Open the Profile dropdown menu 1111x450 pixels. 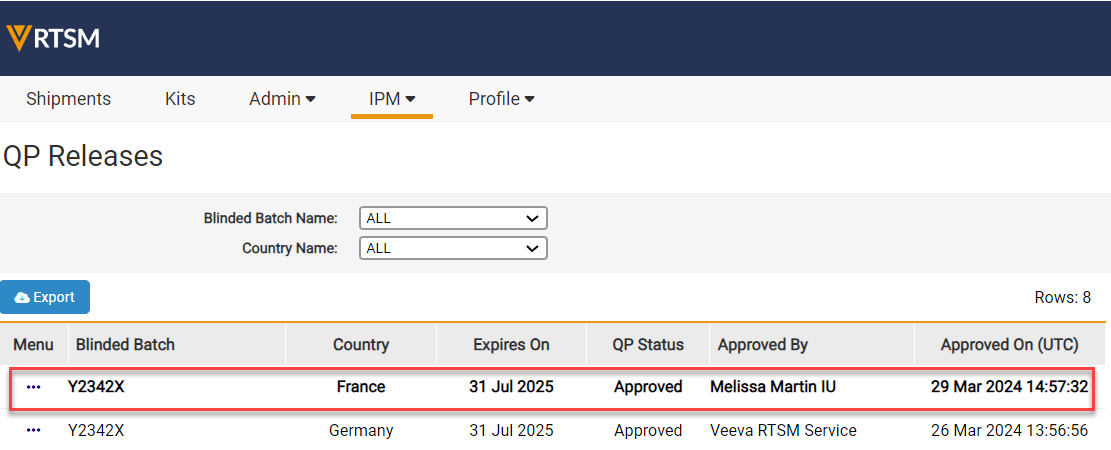pos(501,99)
